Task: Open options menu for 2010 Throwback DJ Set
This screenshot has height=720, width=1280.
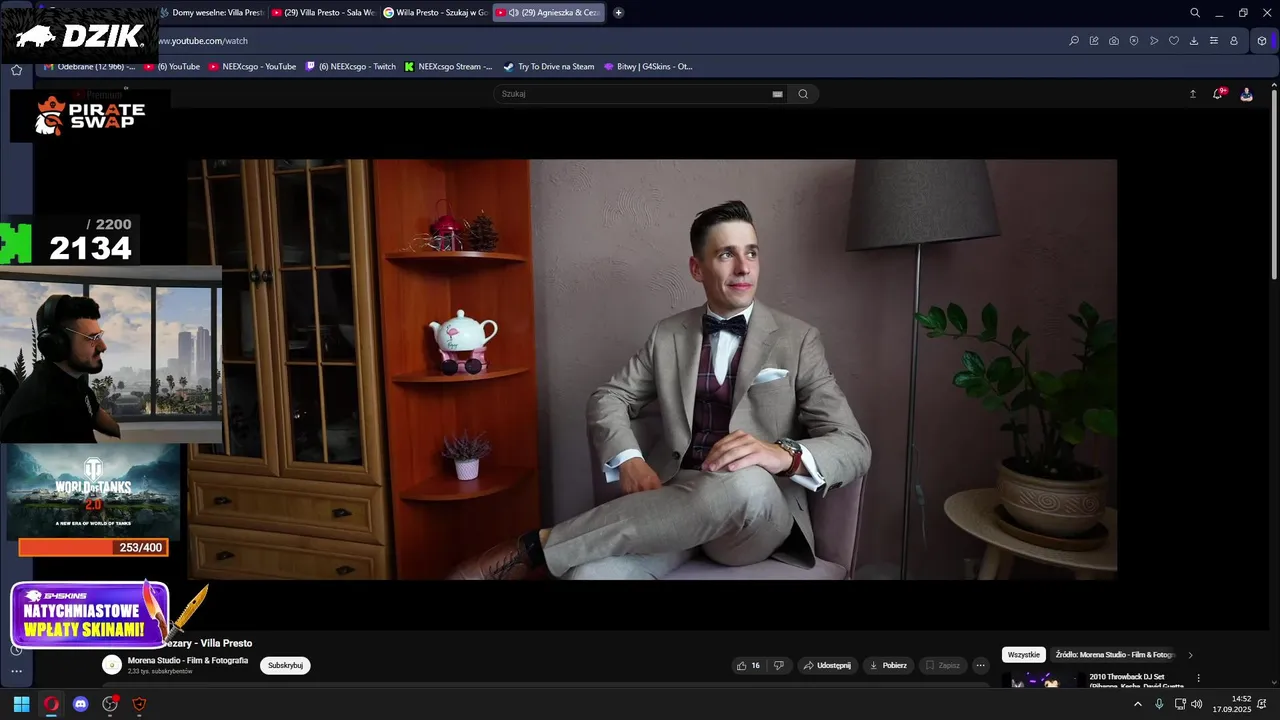Action: click(1198, 678)
